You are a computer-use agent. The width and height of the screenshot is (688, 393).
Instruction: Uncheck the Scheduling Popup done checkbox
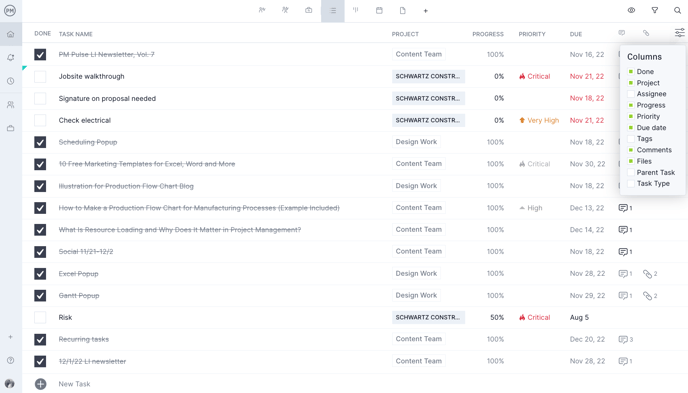click(40, 142)
